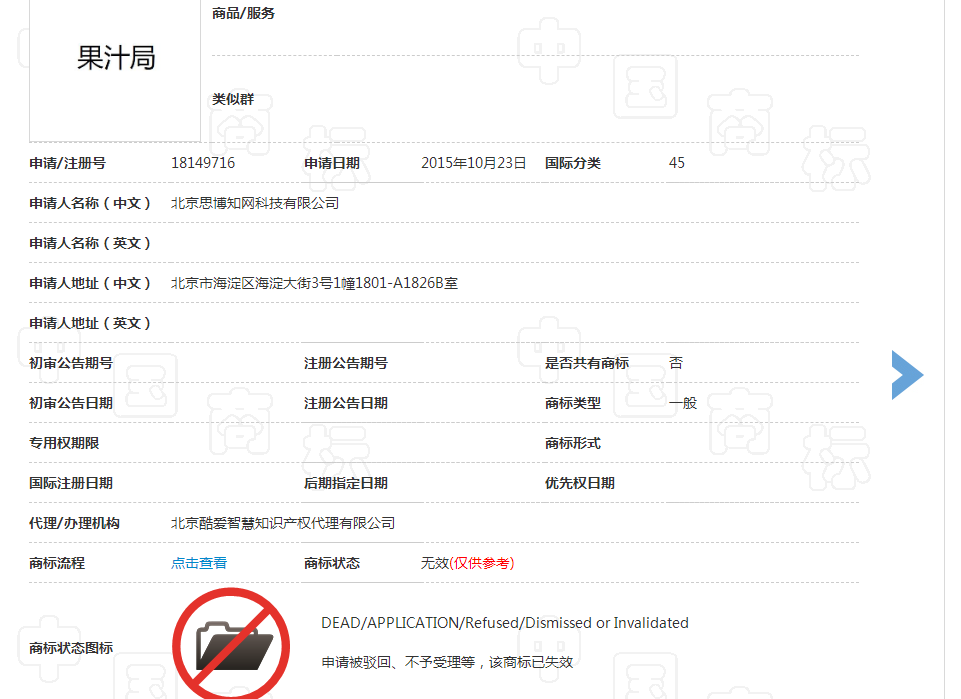Click the 是否共有商标 value 否
Image resolution: width=961 pixels, height=699 pixels.
[676, 362]
